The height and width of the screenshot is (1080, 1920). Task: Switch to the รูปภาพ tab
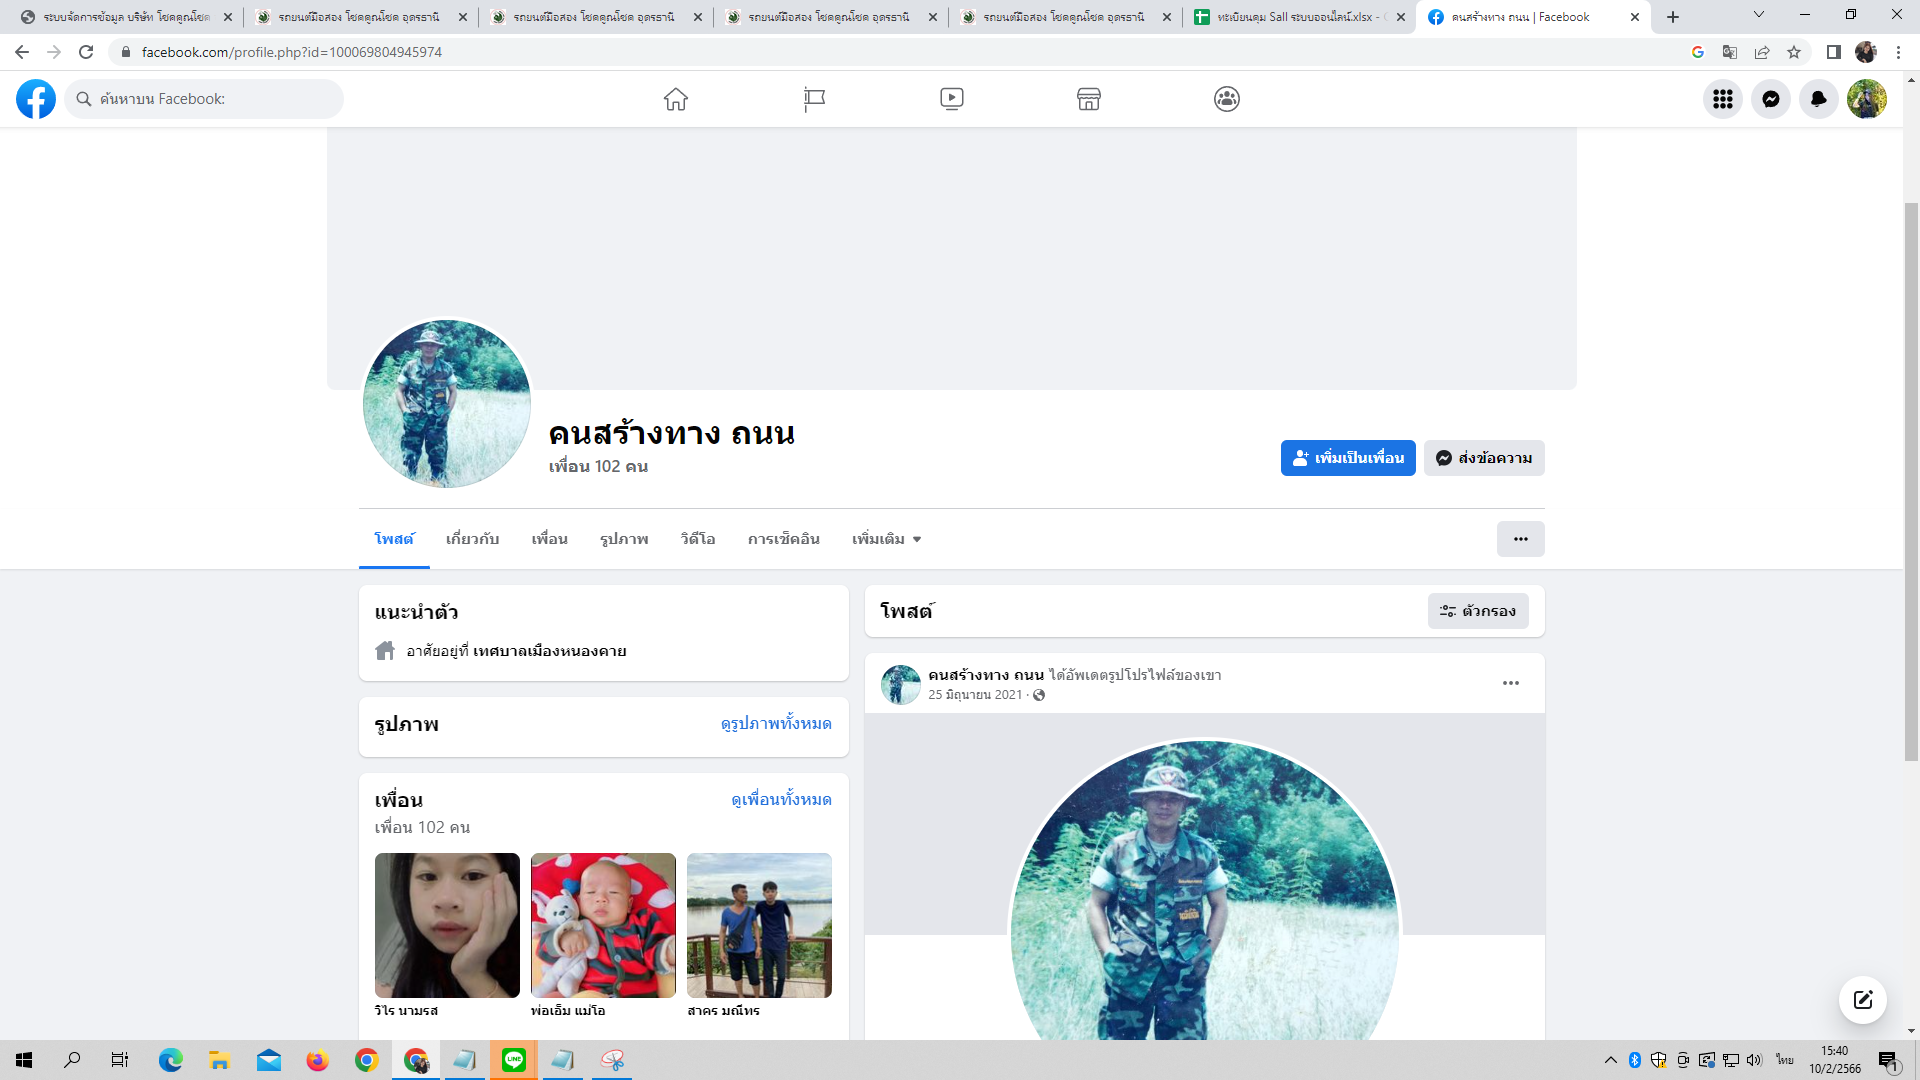[624, 539]
